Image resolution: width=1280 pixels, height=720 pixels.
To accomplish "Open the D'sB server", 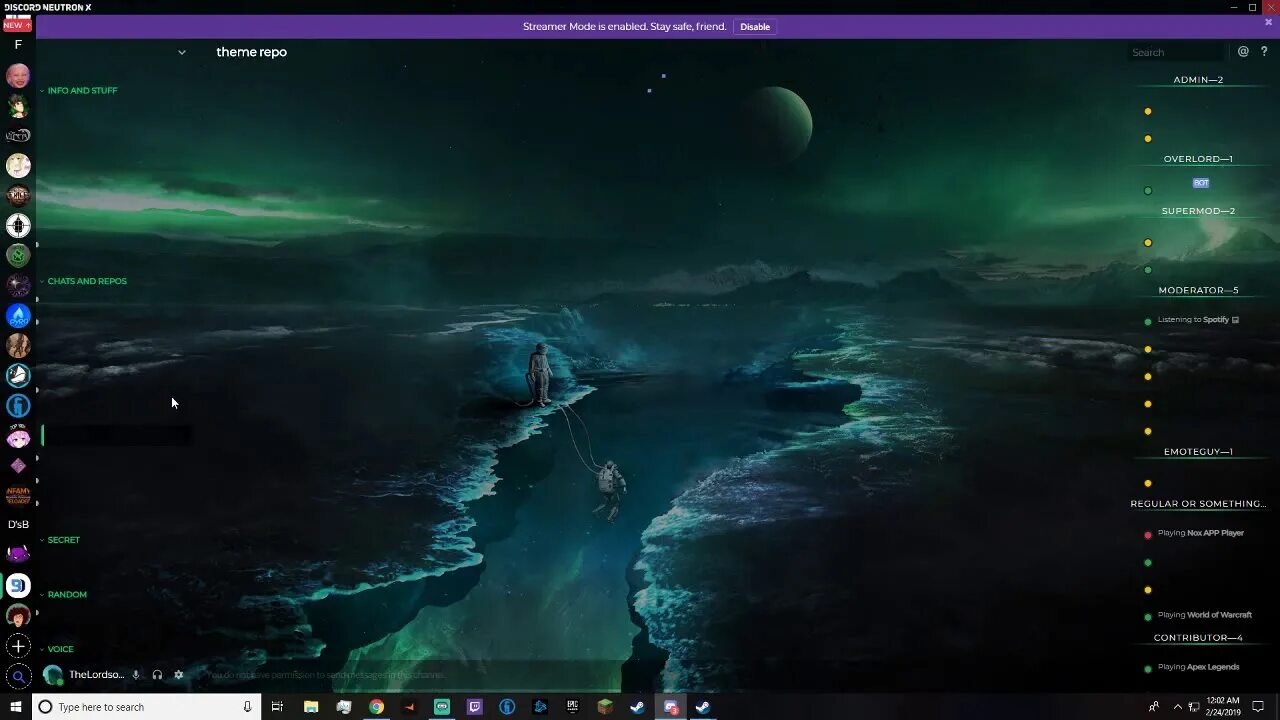I will pyautogui.click(x=18, y=525).
